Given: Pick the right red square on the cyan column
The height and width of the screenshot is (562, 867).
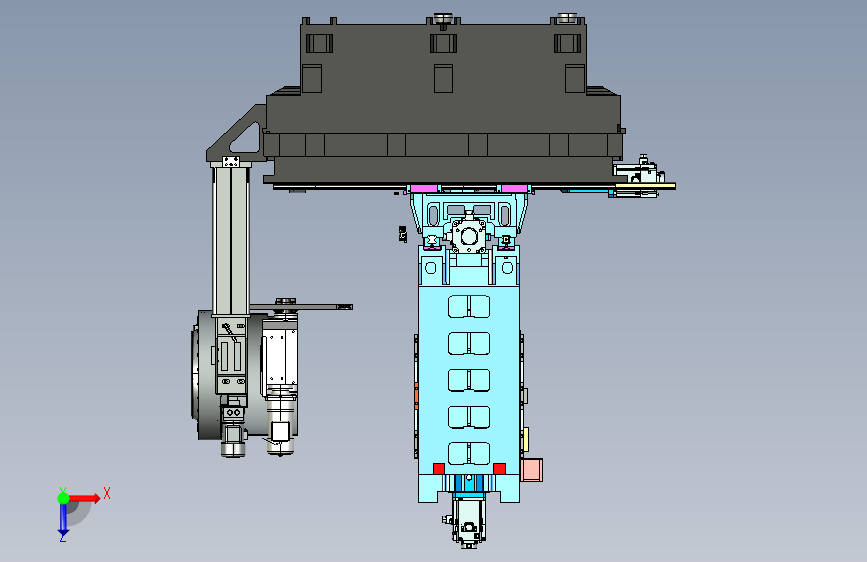Looking at the screenshot, I should 499,469.
